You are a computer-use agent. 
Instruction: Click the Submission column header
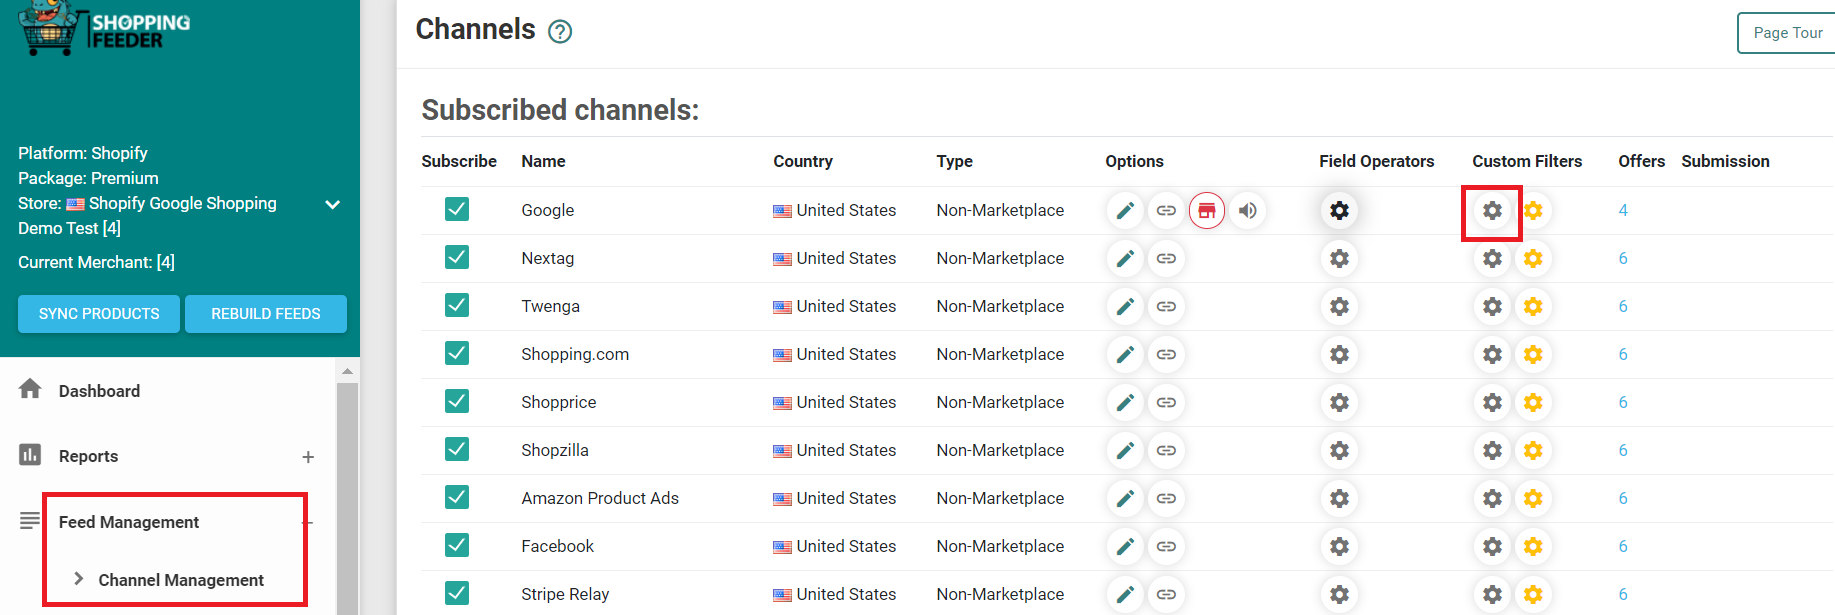[1725, 161]
